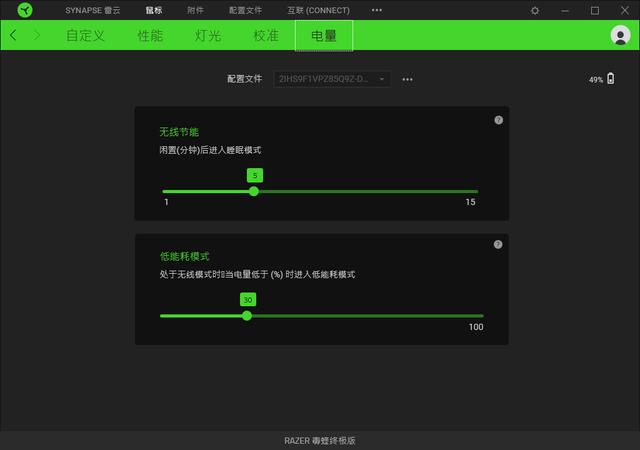Close the Synapse window
The height and width of the screenshot is (450, 640).
pos(624,11)
